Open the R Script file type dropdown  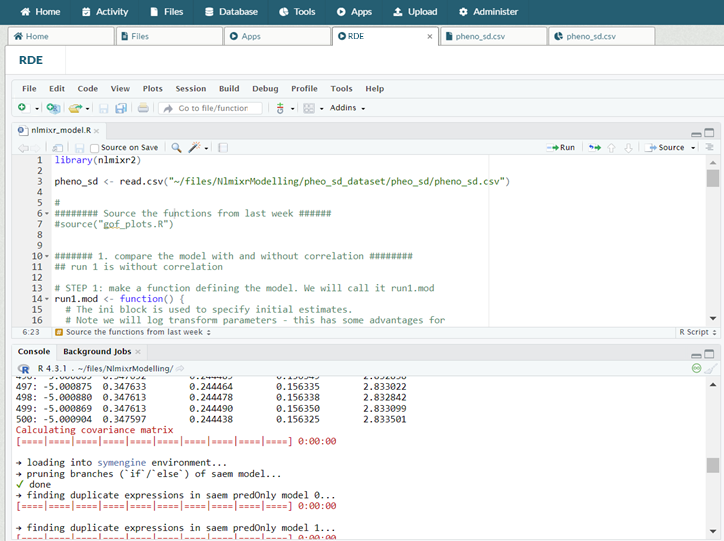point(696,332)
